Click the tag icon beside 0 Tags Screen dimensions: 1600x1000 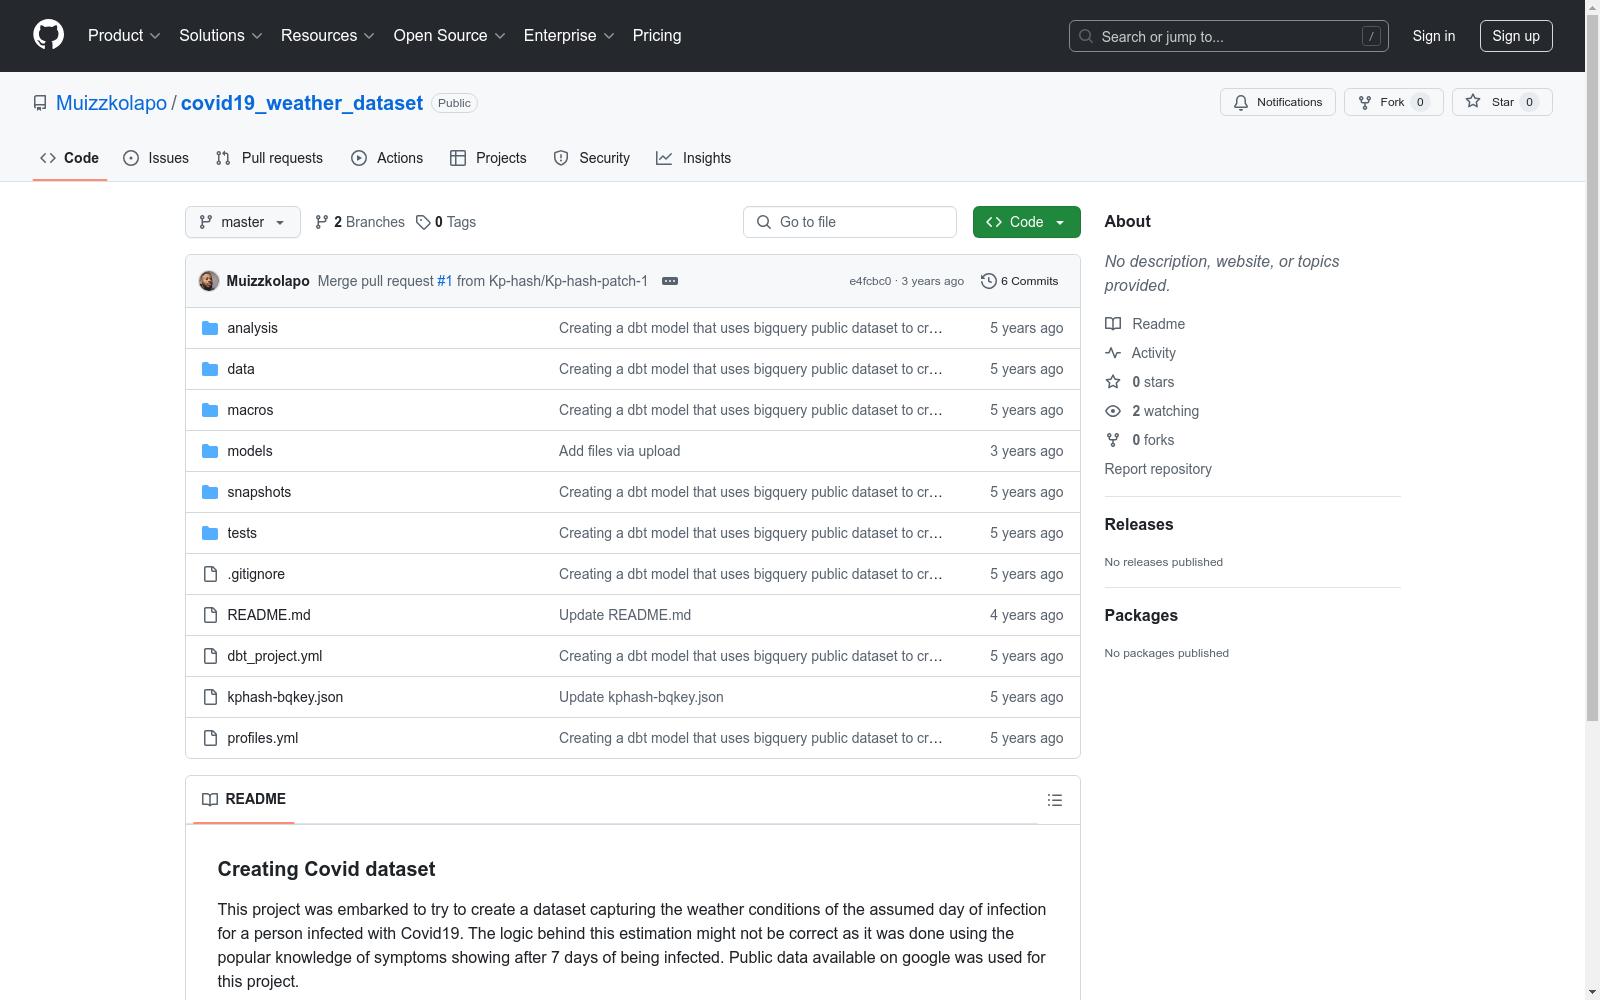pyautogui.click(x=423, y=222)
